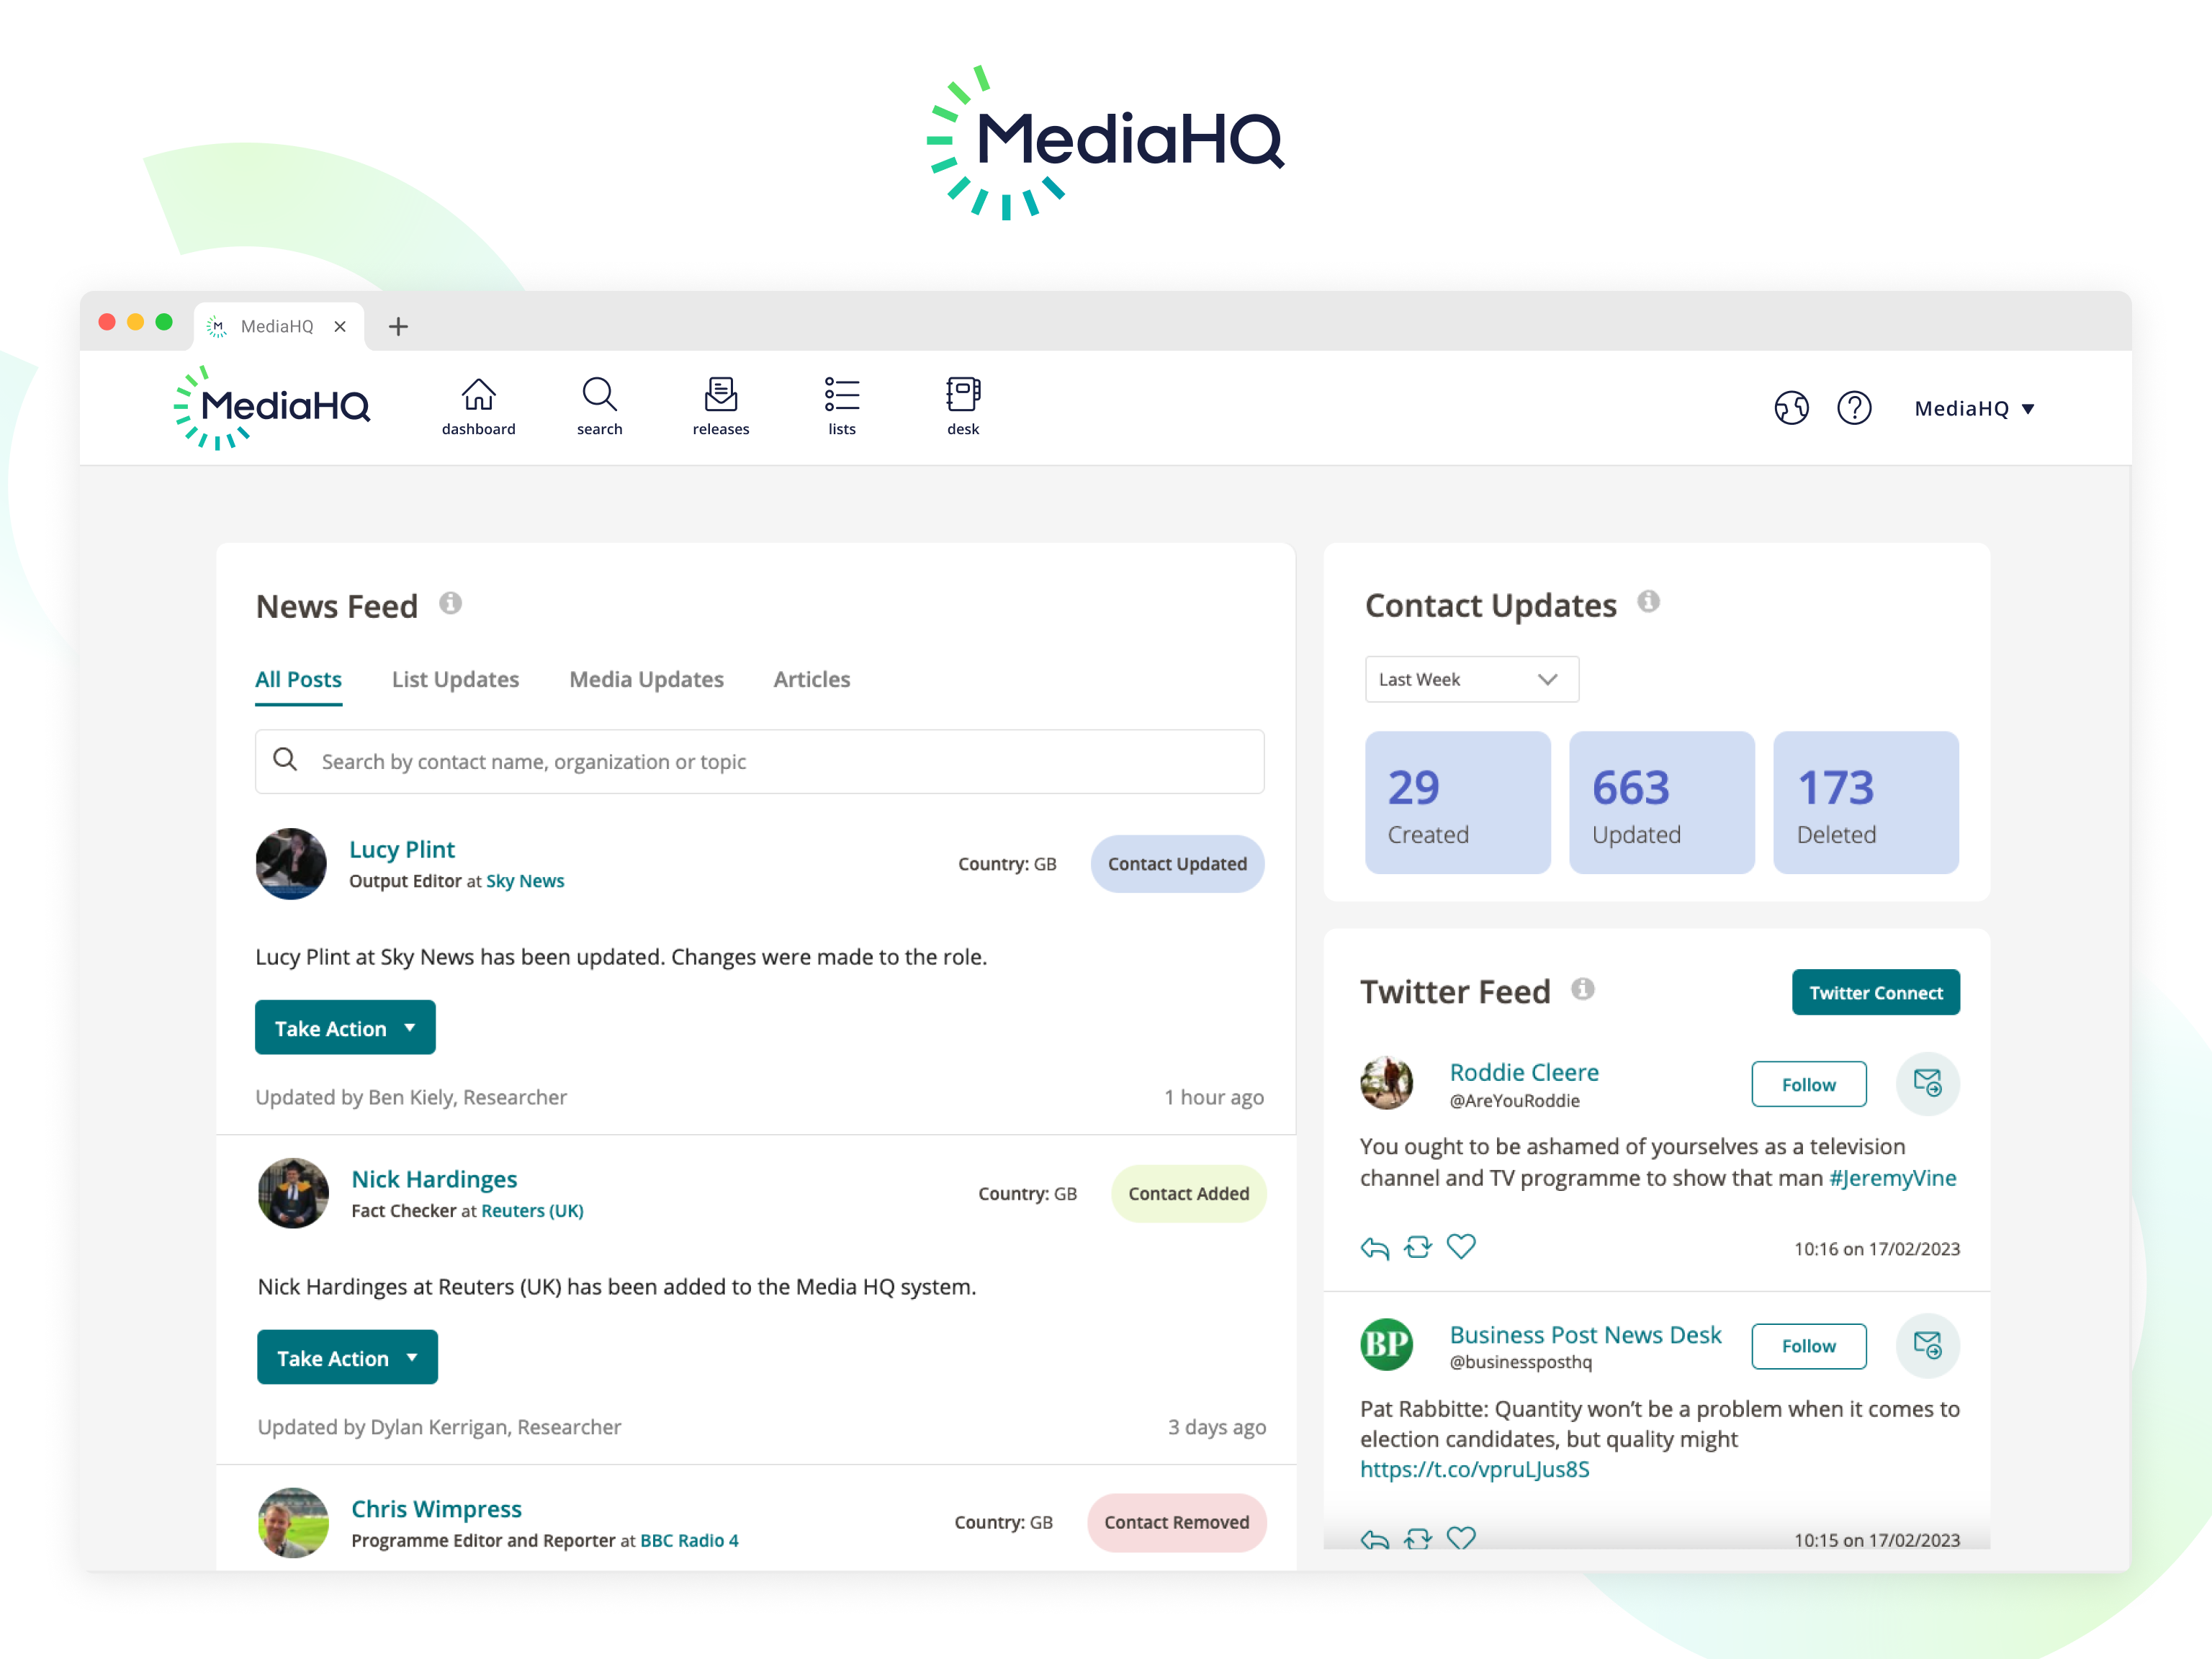Click Twitter Connect in the Twitter Feed
The height and width of the screenshot is (1659, 2212).
point(1875,992)
